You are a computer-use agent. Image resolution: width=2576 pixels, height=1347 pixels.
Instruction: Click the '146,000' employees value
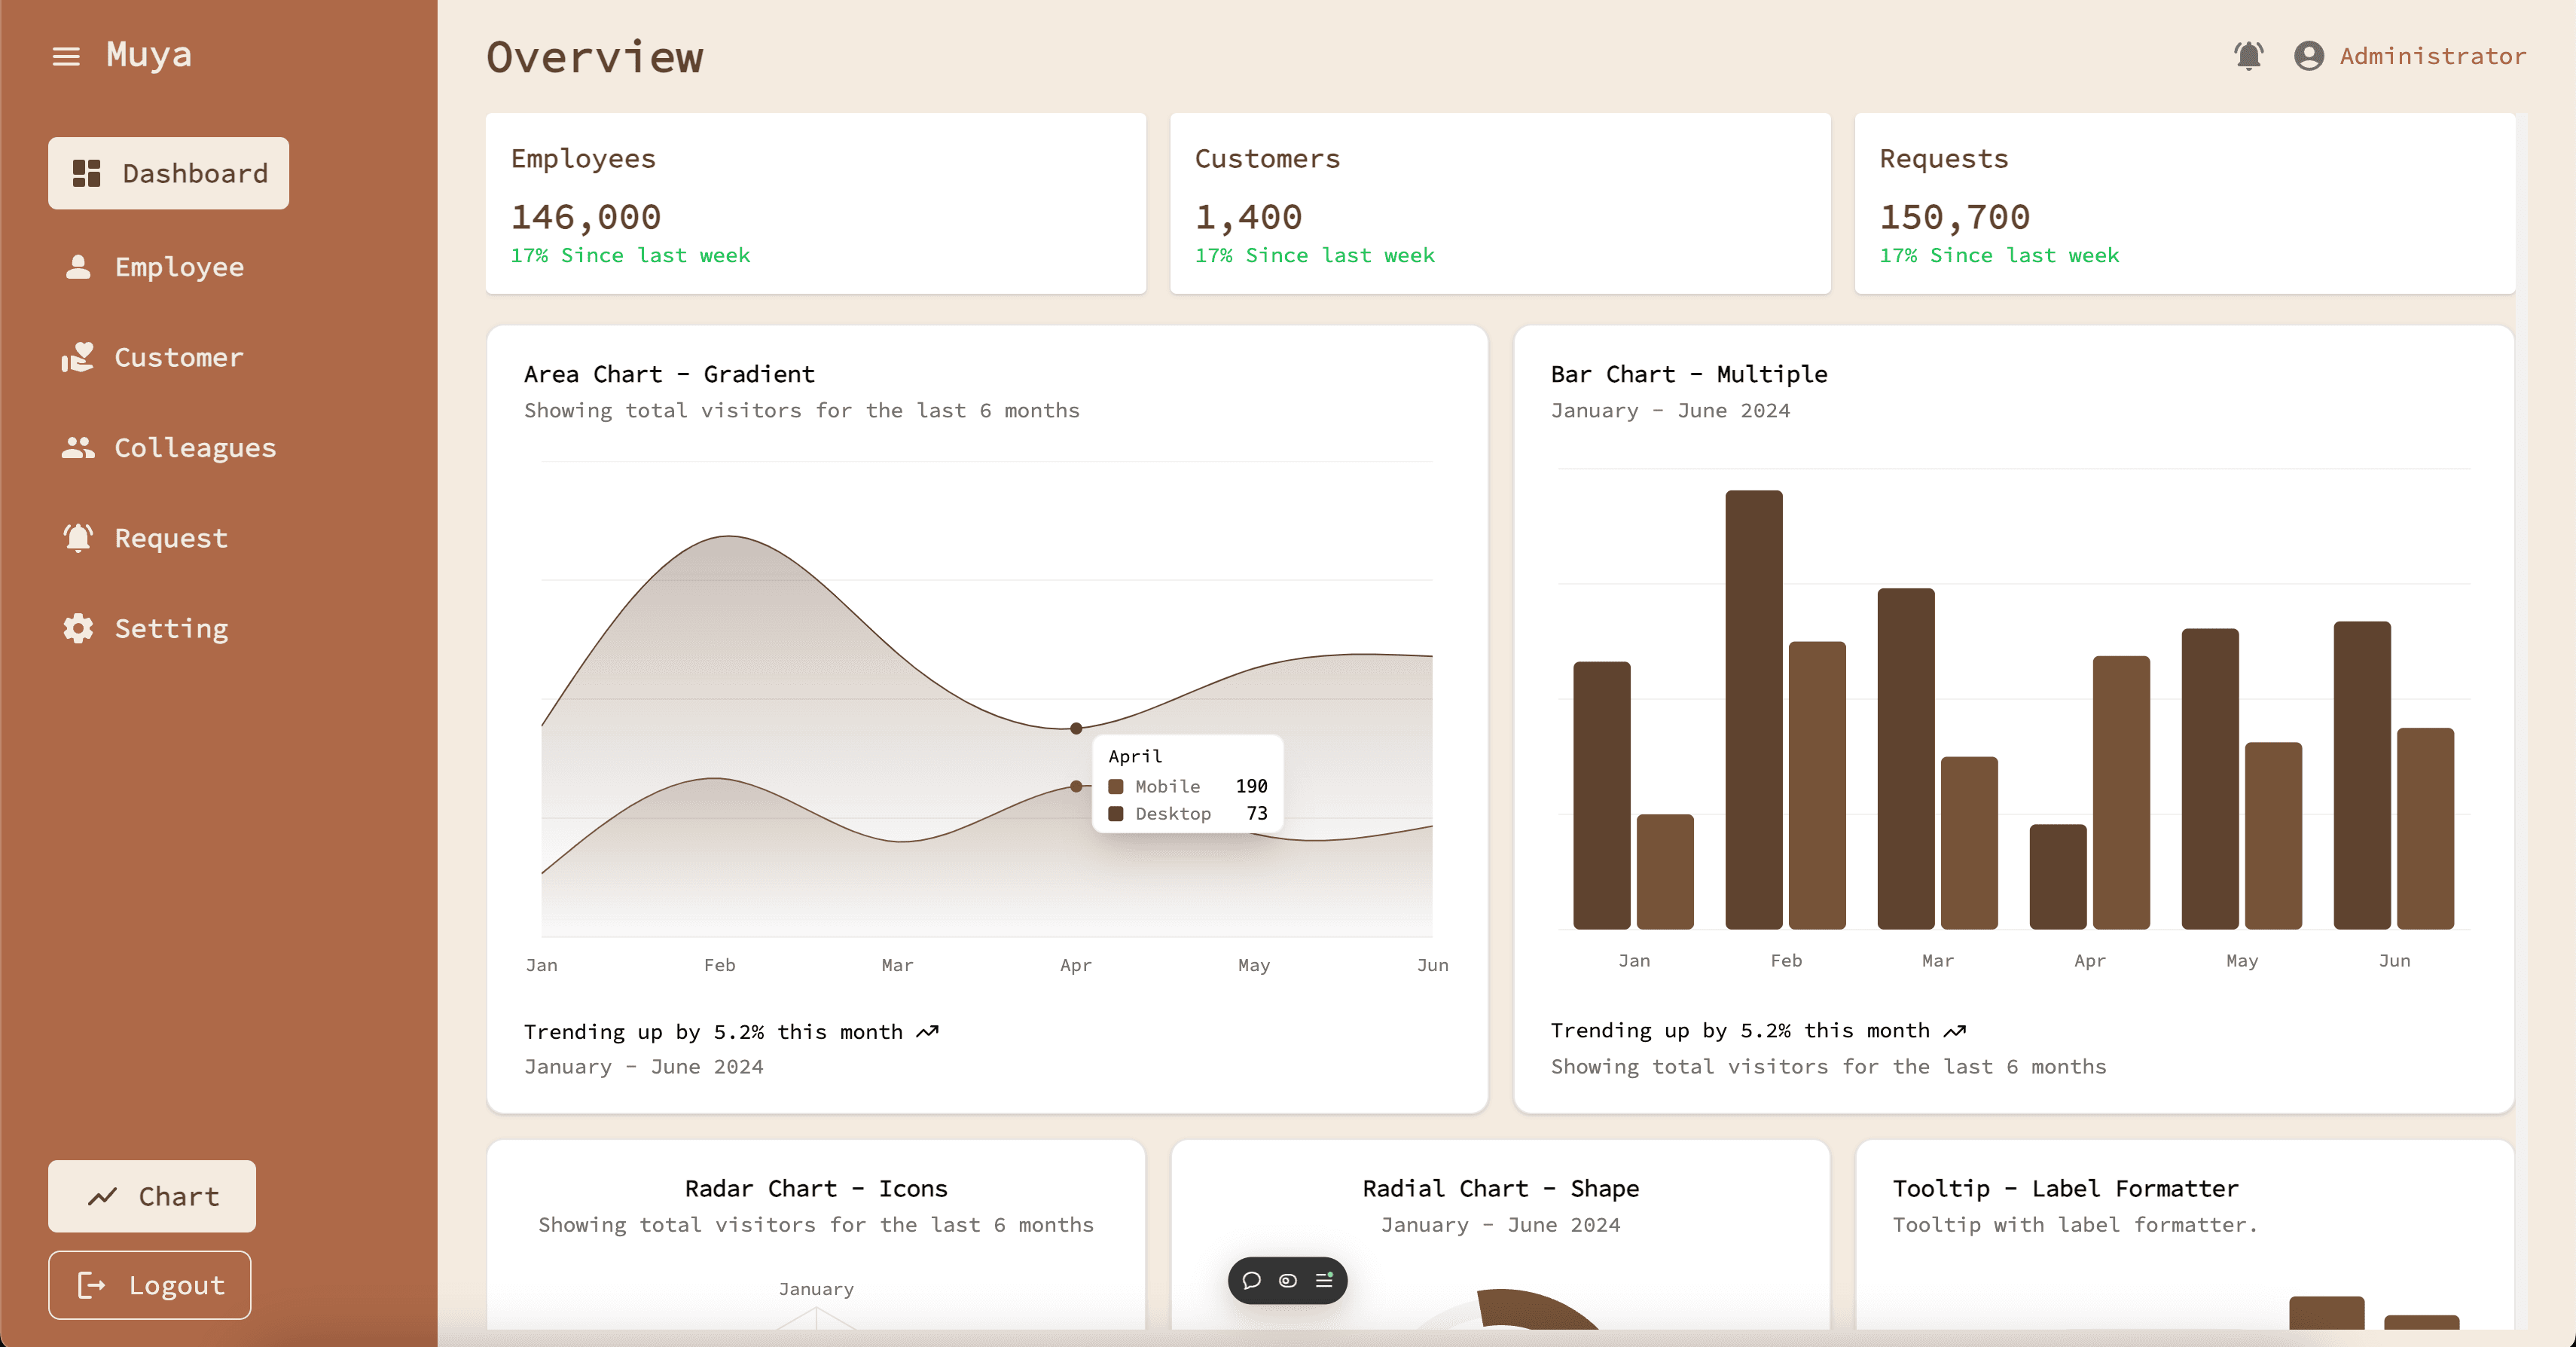[x=586, y=217]
